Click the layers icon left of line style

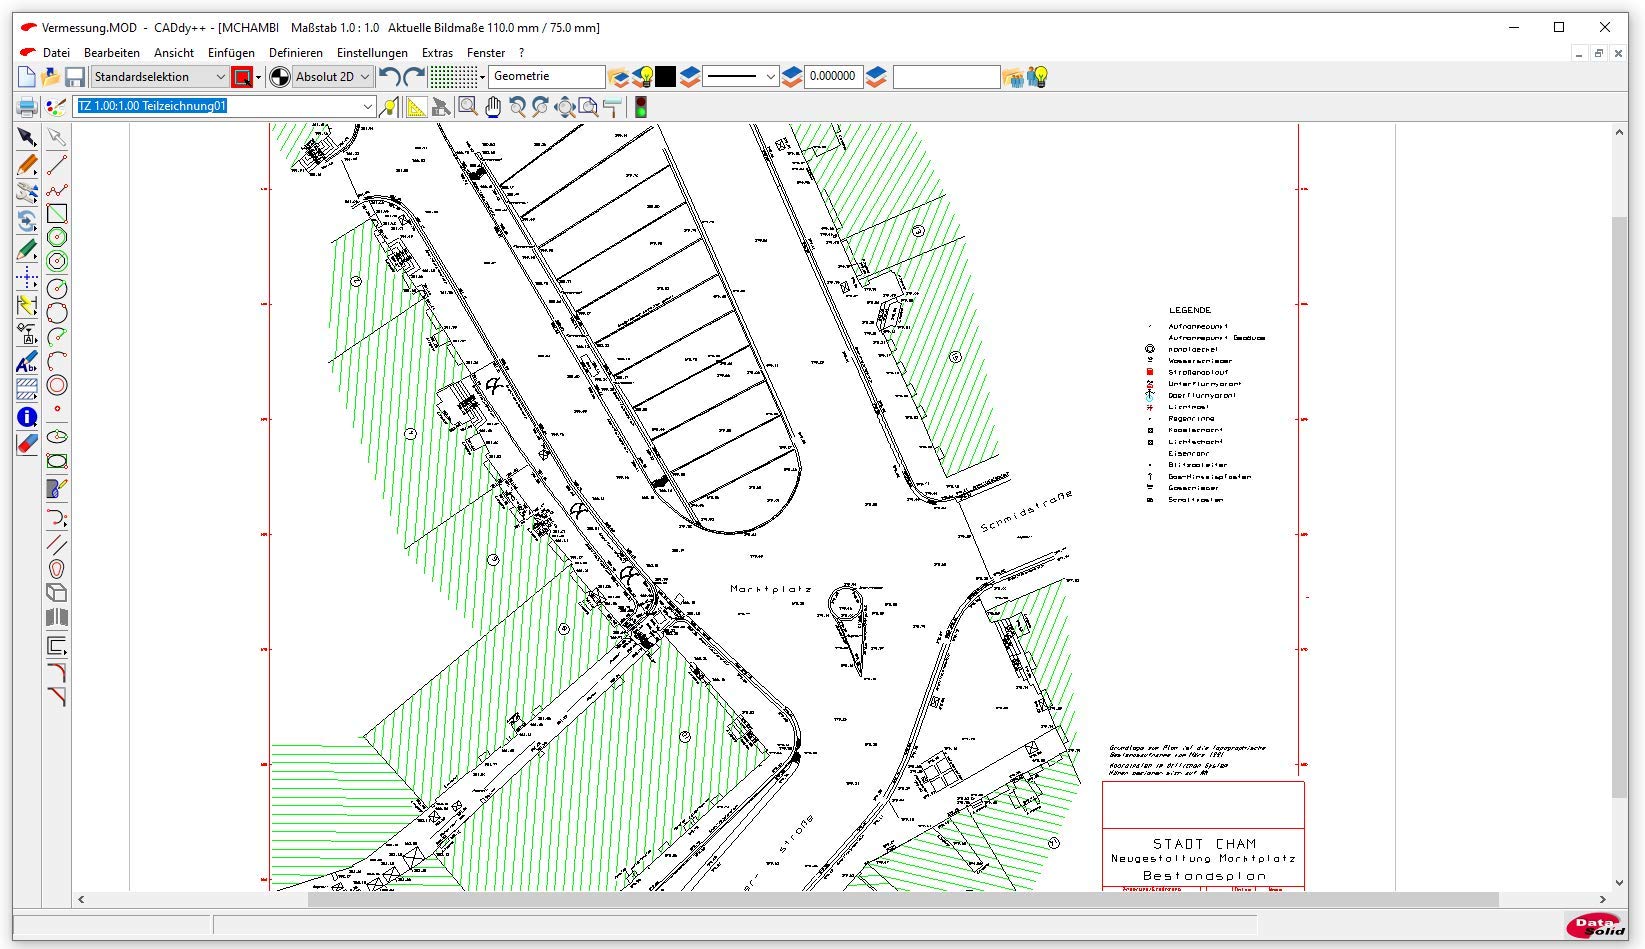[690, 77]
